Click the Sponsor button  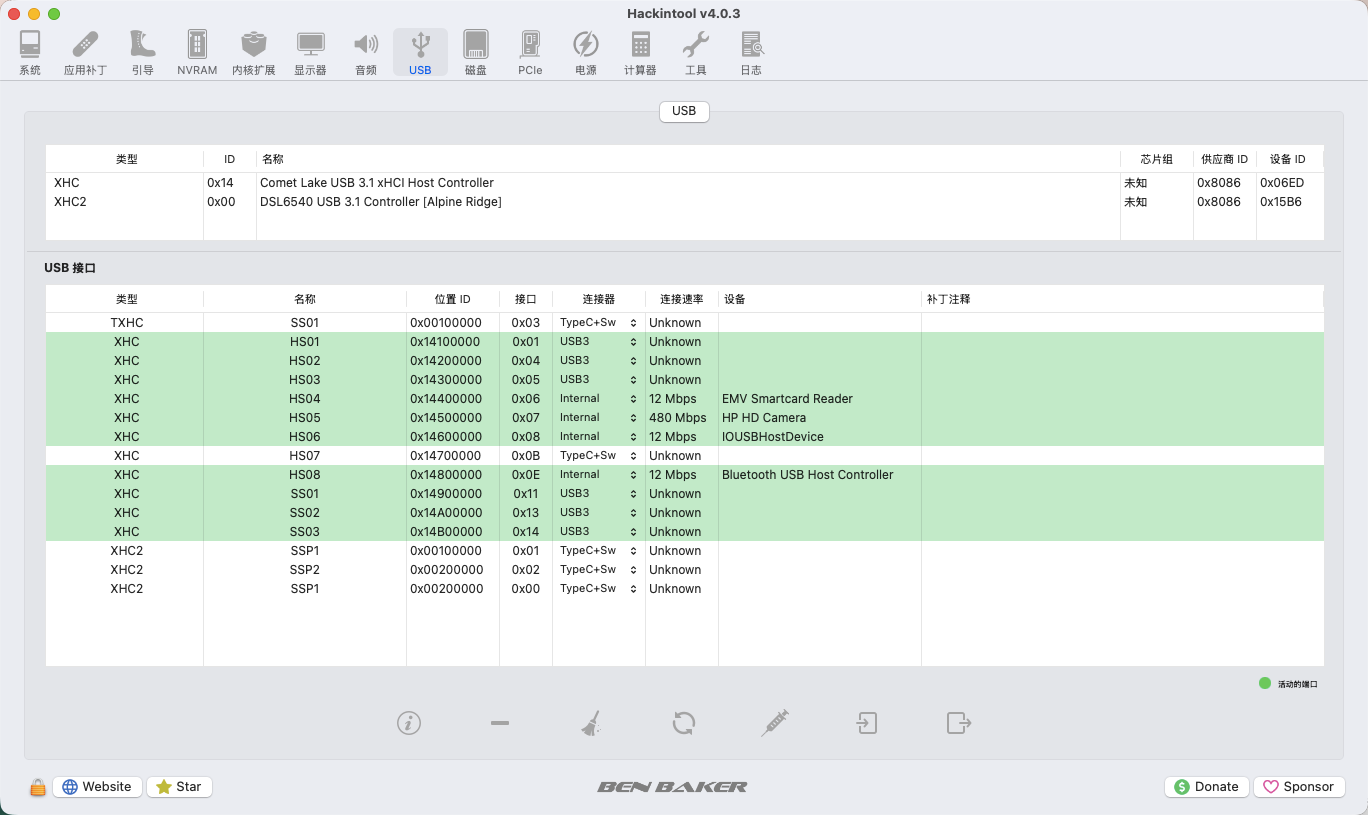pyautogui.click(x=1299, y=787)
